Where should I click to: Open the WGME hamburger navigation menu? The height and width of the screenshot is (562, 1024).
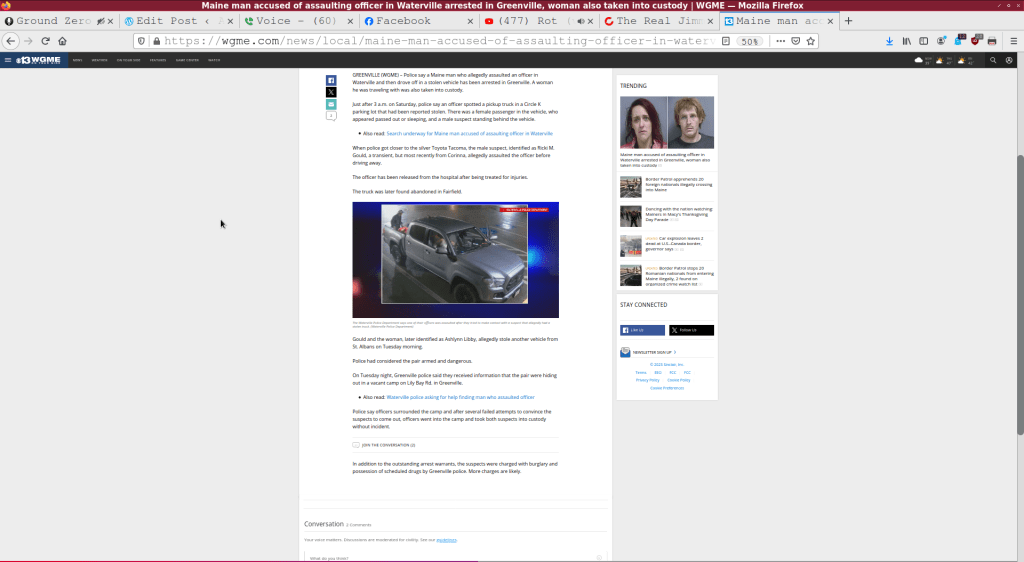click(x=7, y=60)
